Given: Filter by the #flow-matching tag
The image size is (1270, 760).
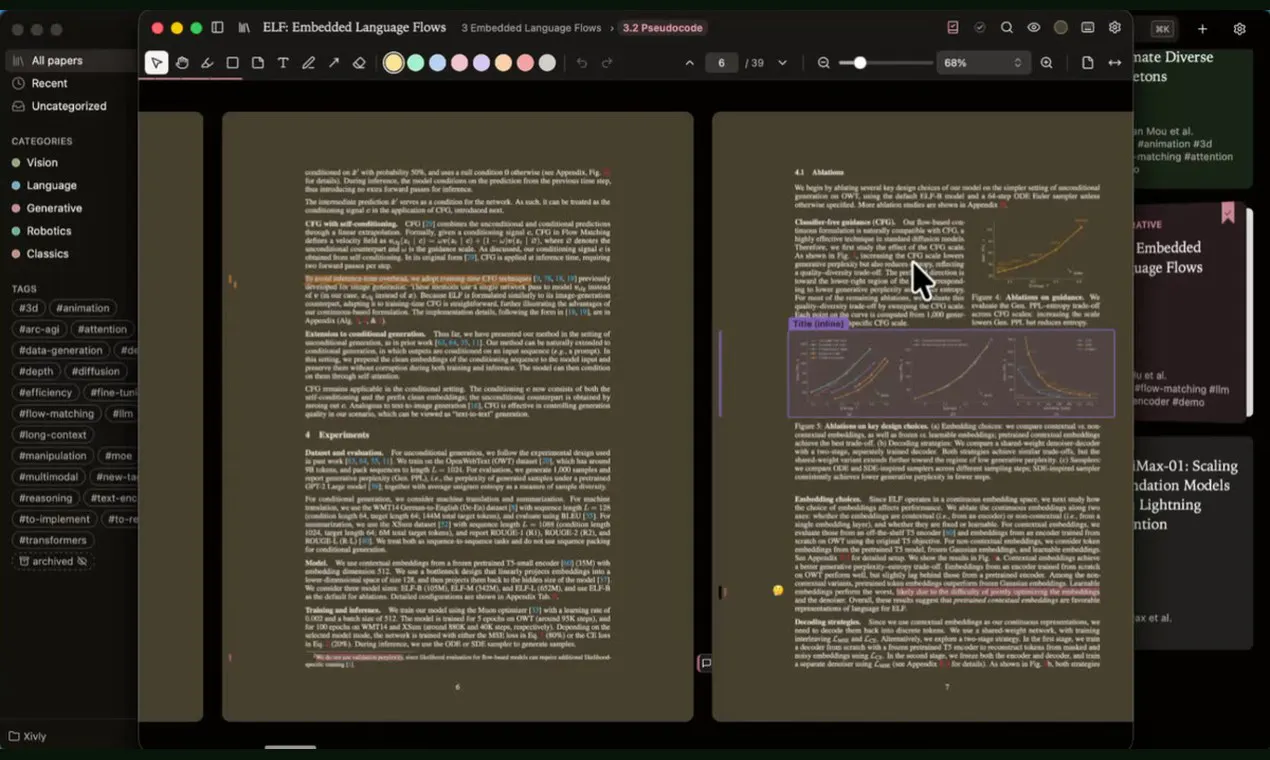Looking at the screenshot, I should tap(57, 413).
